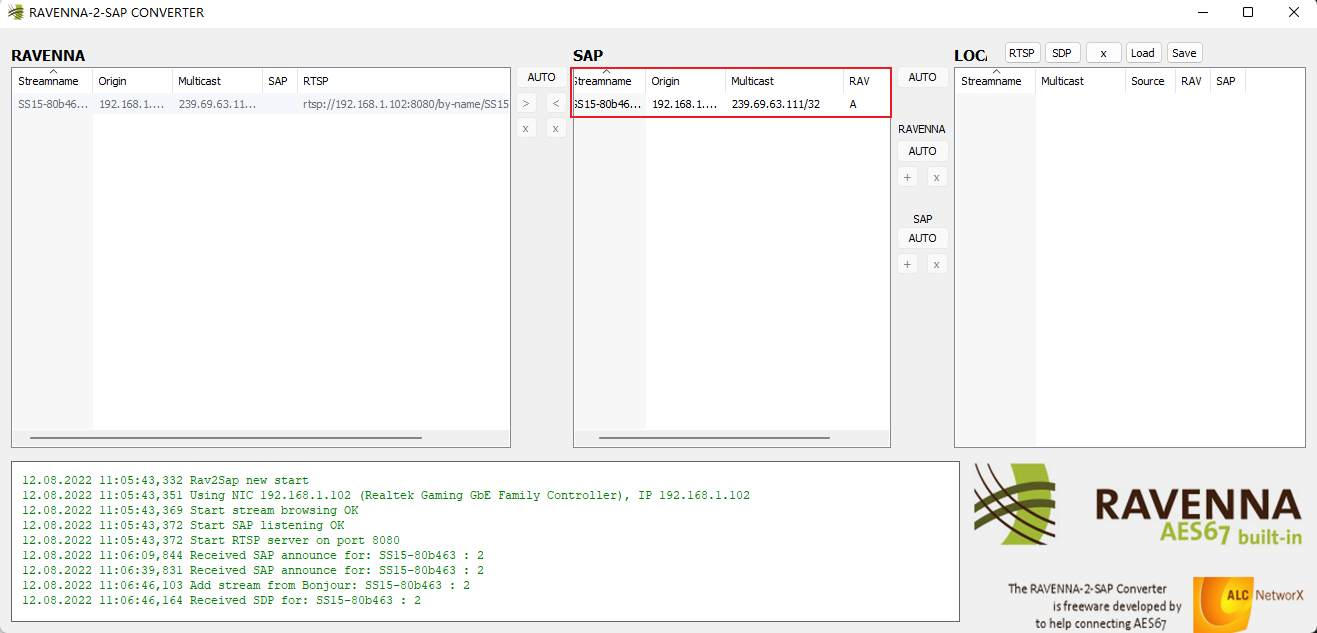The image size is (1317, 633).
Task: Click the ALC NetworX logo
Action: [1249, 604]
